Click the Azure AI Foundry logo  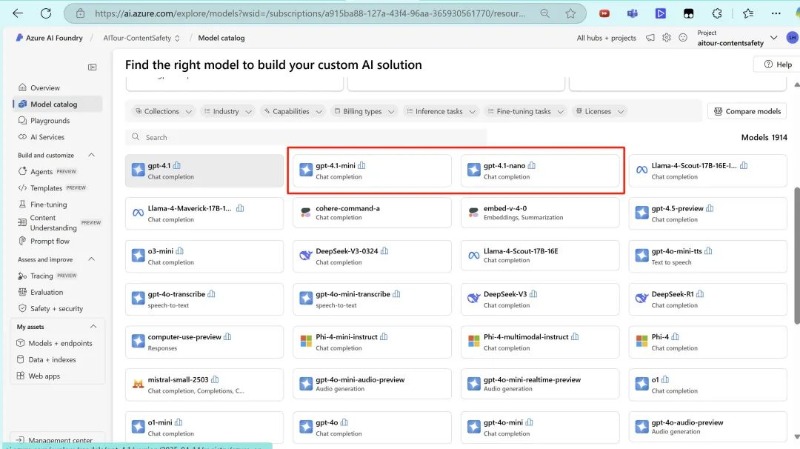coord(19,38)
